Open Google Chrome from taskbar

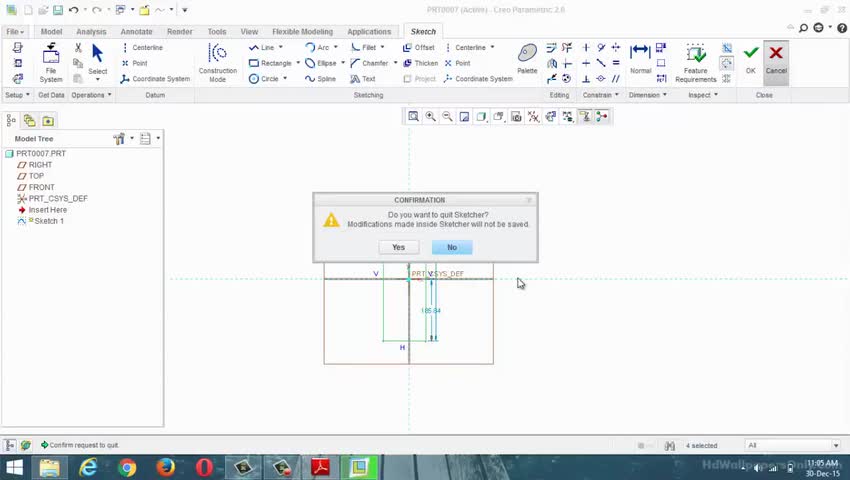pos(127,467)
